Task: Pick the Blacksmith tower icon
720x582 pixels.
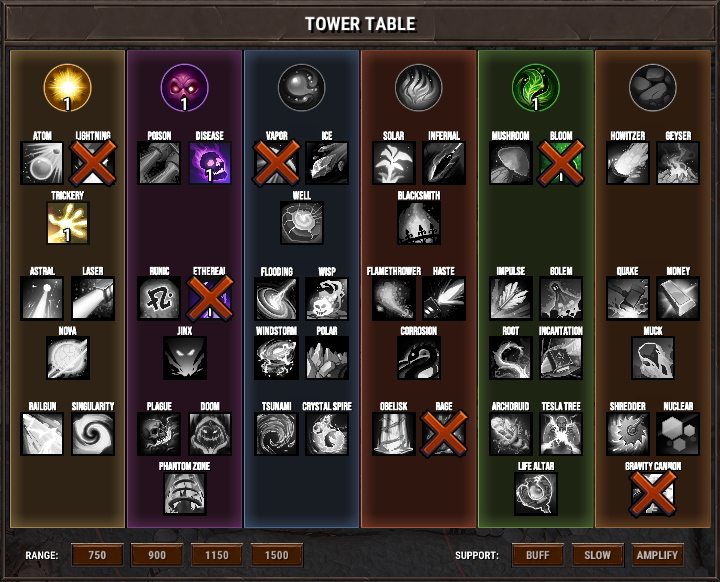Action: [419, 223]
